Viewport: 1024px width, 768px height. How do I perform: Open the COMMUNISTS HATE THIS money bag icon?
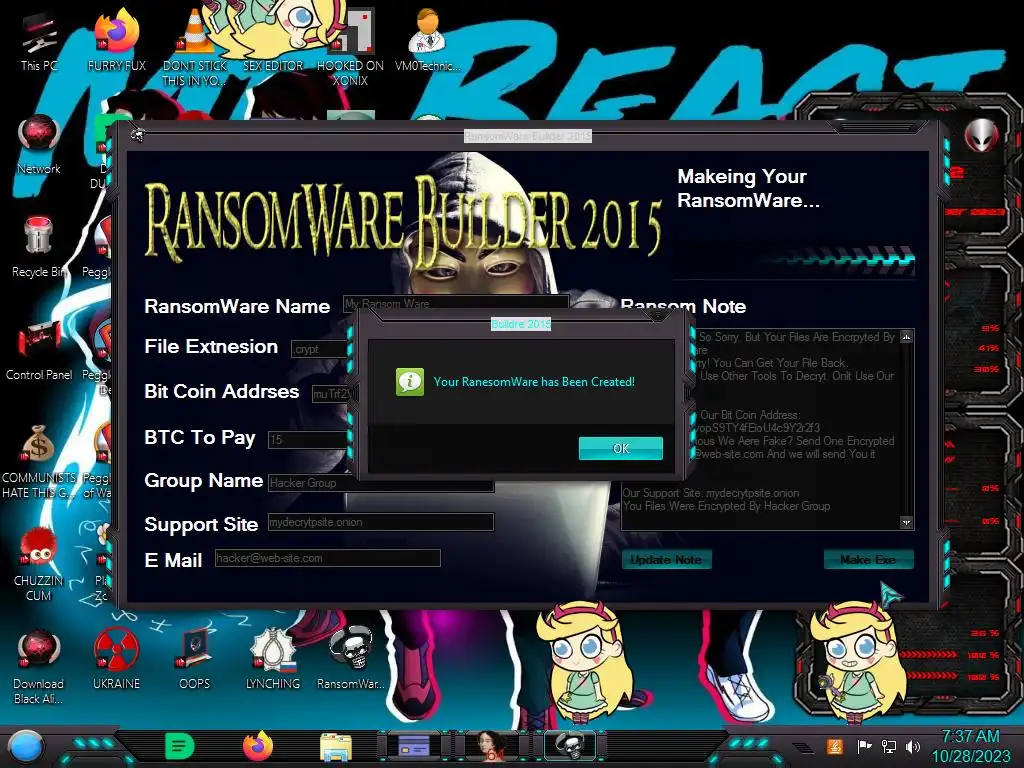coord(39,462)
